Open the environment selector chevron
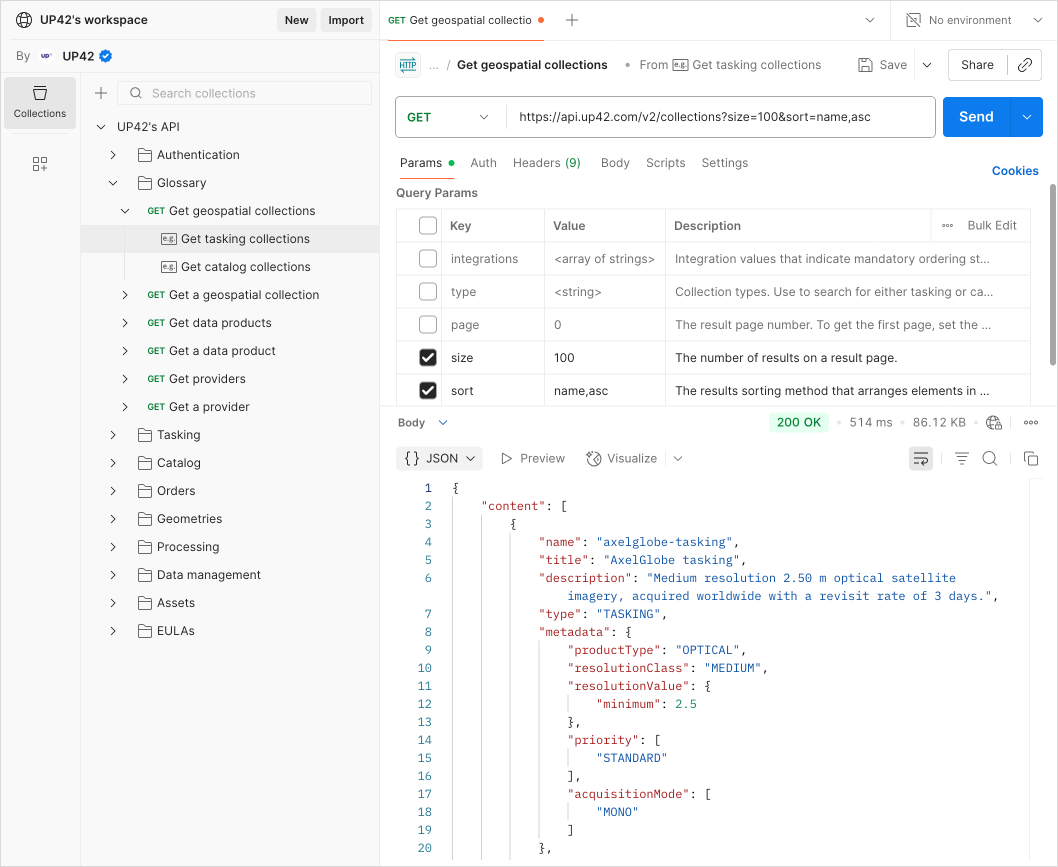 (x=1038, y=20)
